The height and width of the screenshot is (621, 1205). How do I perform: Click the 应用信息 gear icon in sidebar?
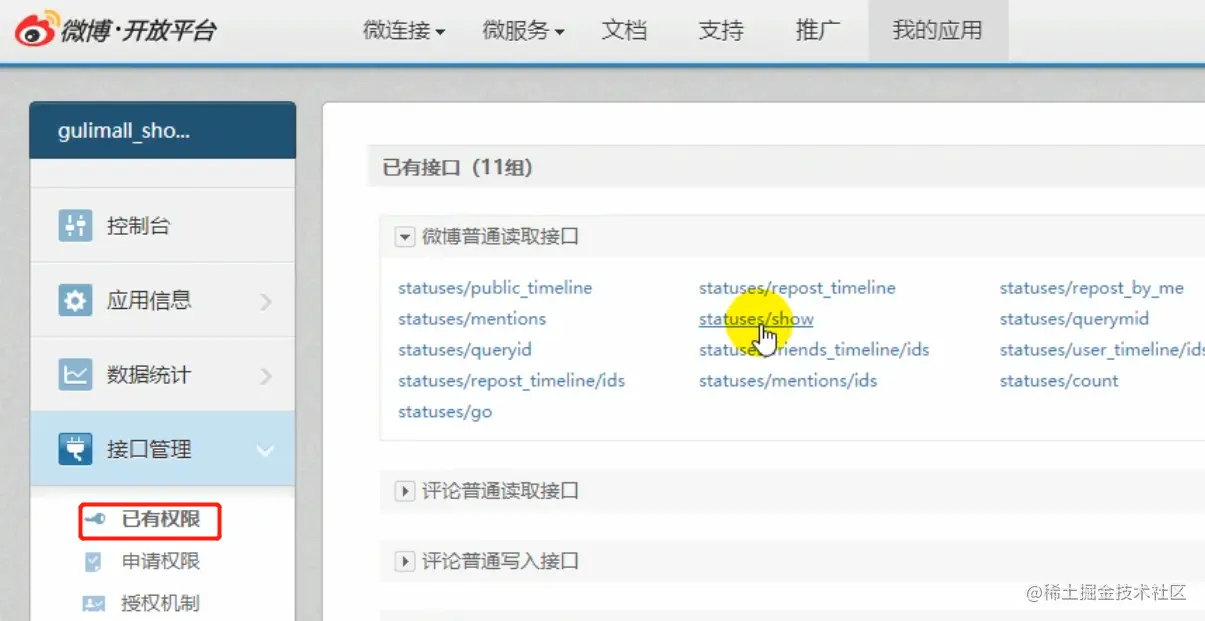point(73,299)
